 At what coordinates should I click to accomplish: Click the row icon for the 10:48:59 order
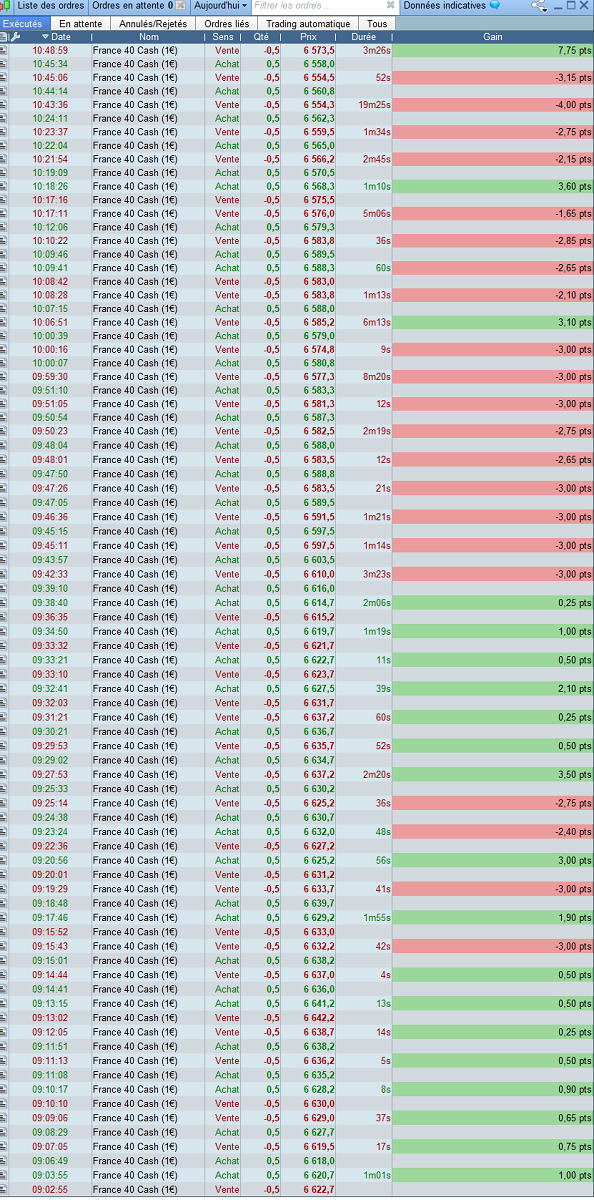(x=4, y=50)
